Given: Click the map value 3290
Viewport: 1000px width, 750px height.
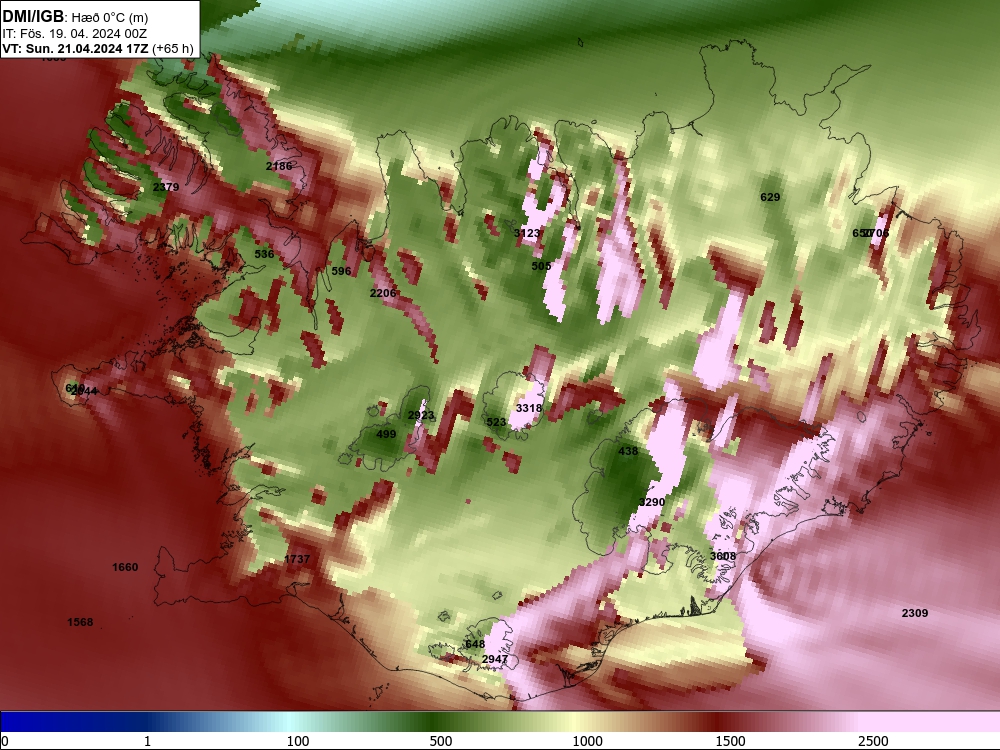Looking at the screenshot, I should point(652,502).
